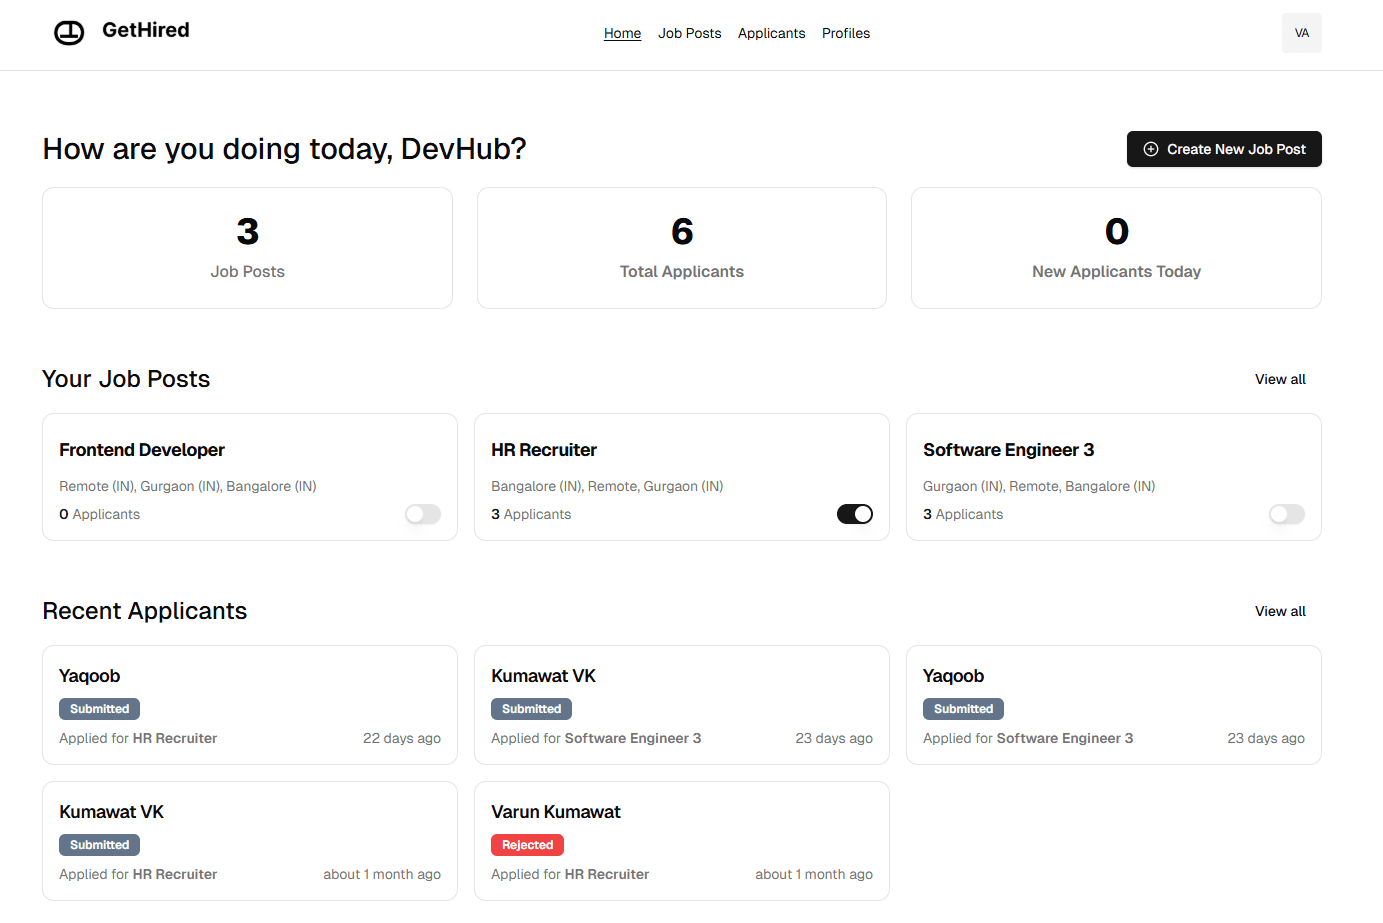Click the Rejected status badge
Screen dimensions: 1383x923
[527, 845]
